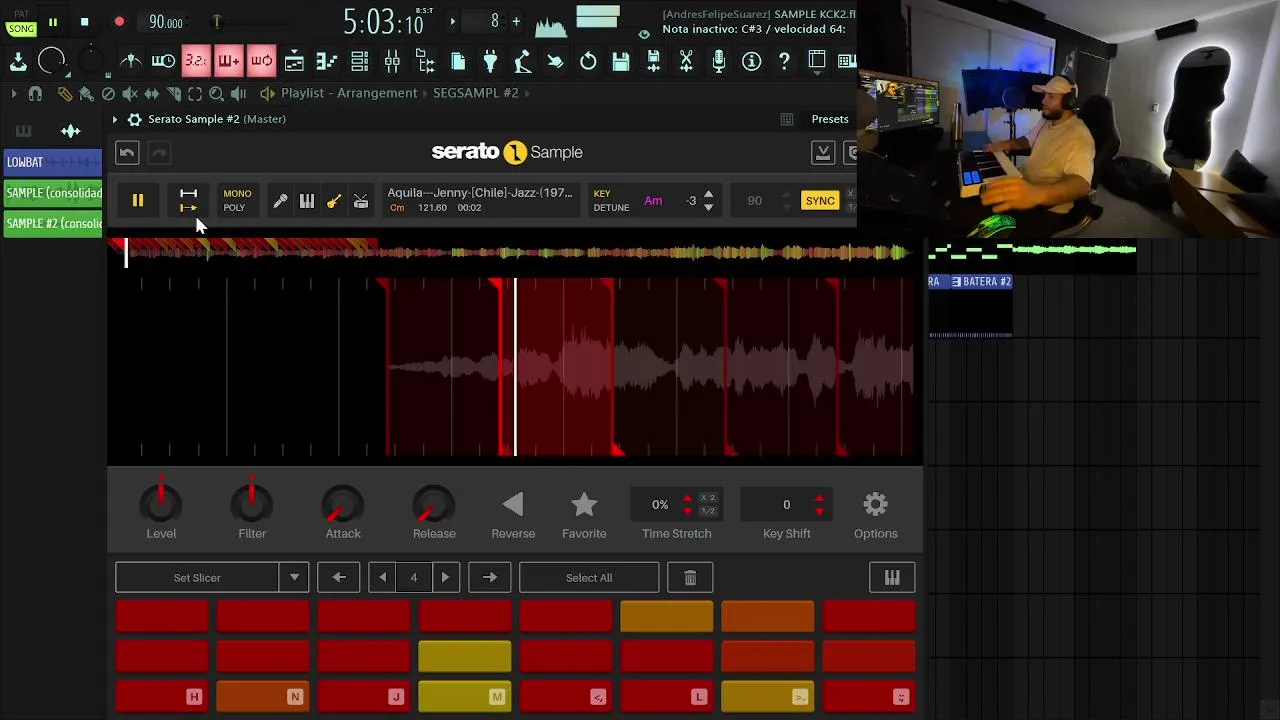This screenshot has height=720, width=1280.
Task: Open Serato Sample plugin settings gear
Action: coord(134,119)
